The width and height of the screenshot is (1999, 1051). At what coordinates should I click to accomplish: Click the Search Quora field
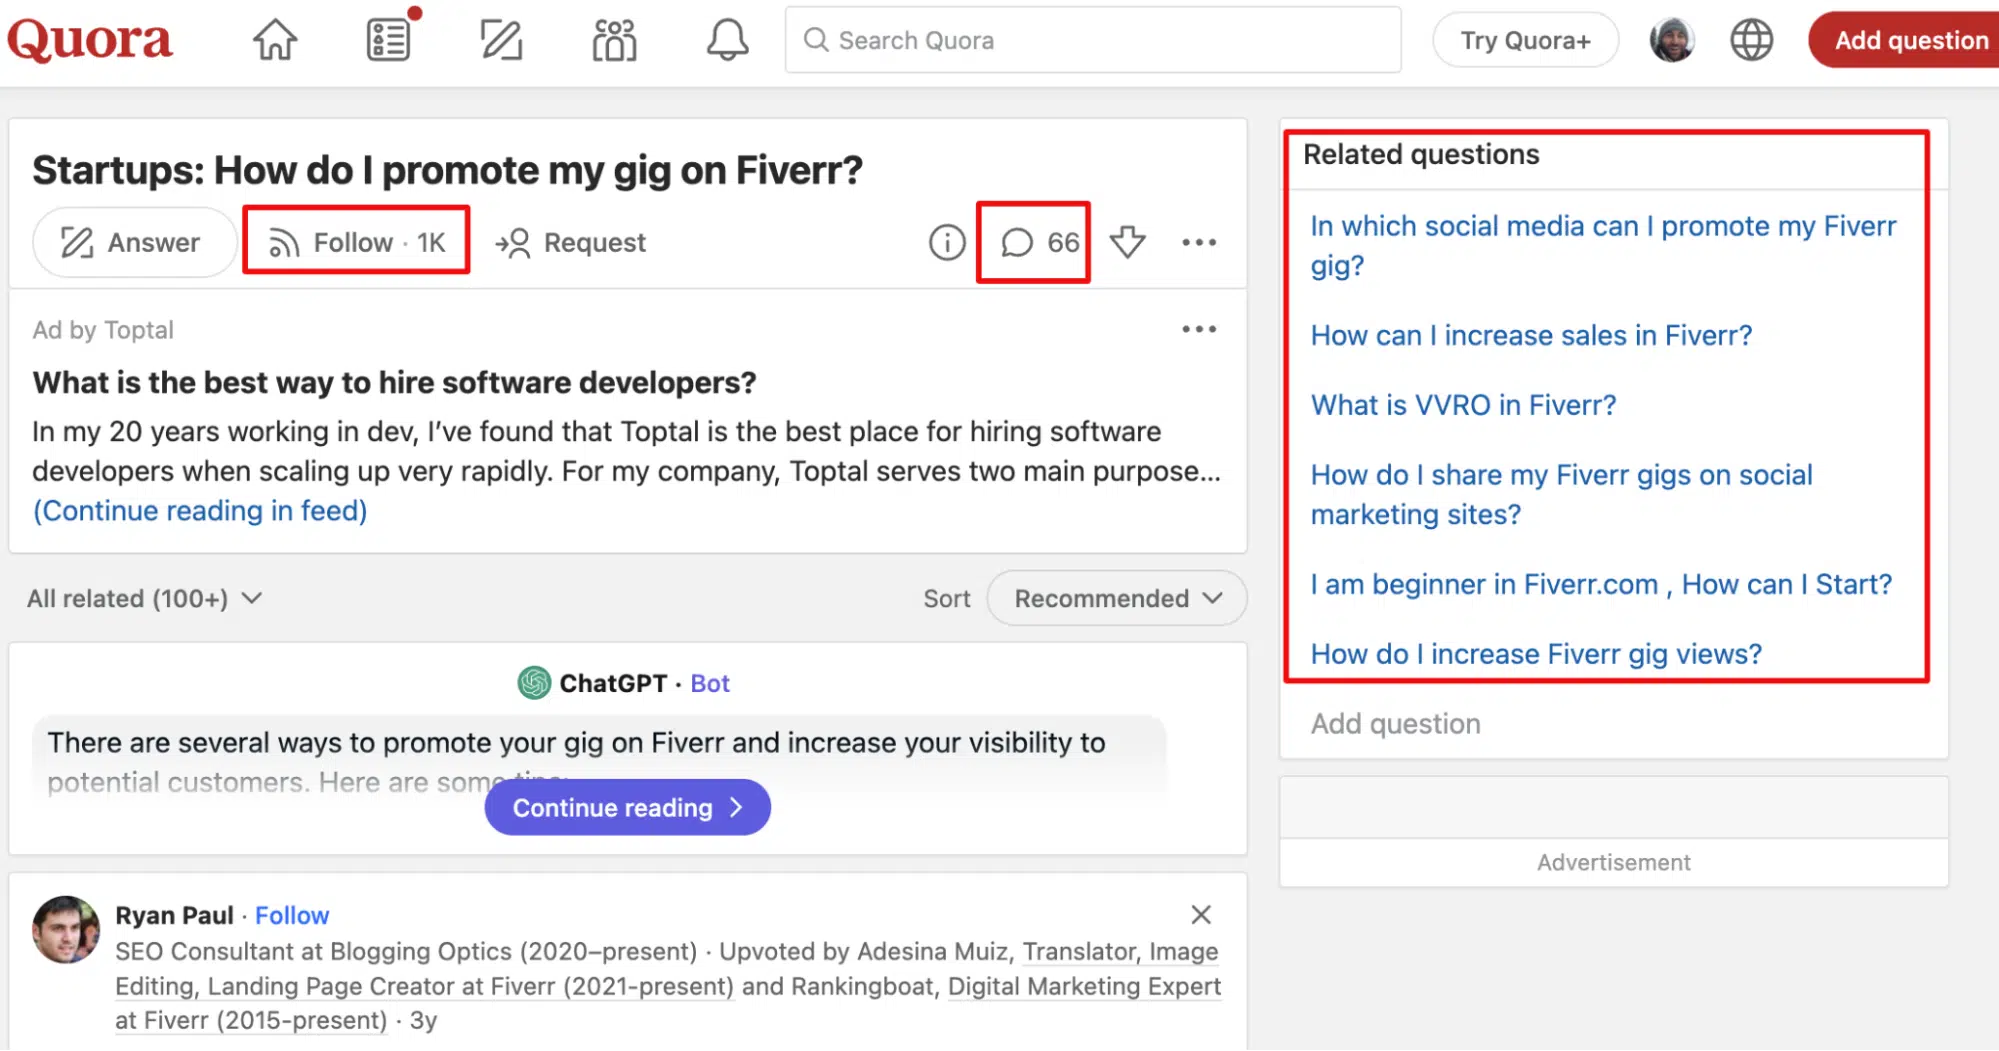[1092, 41]
